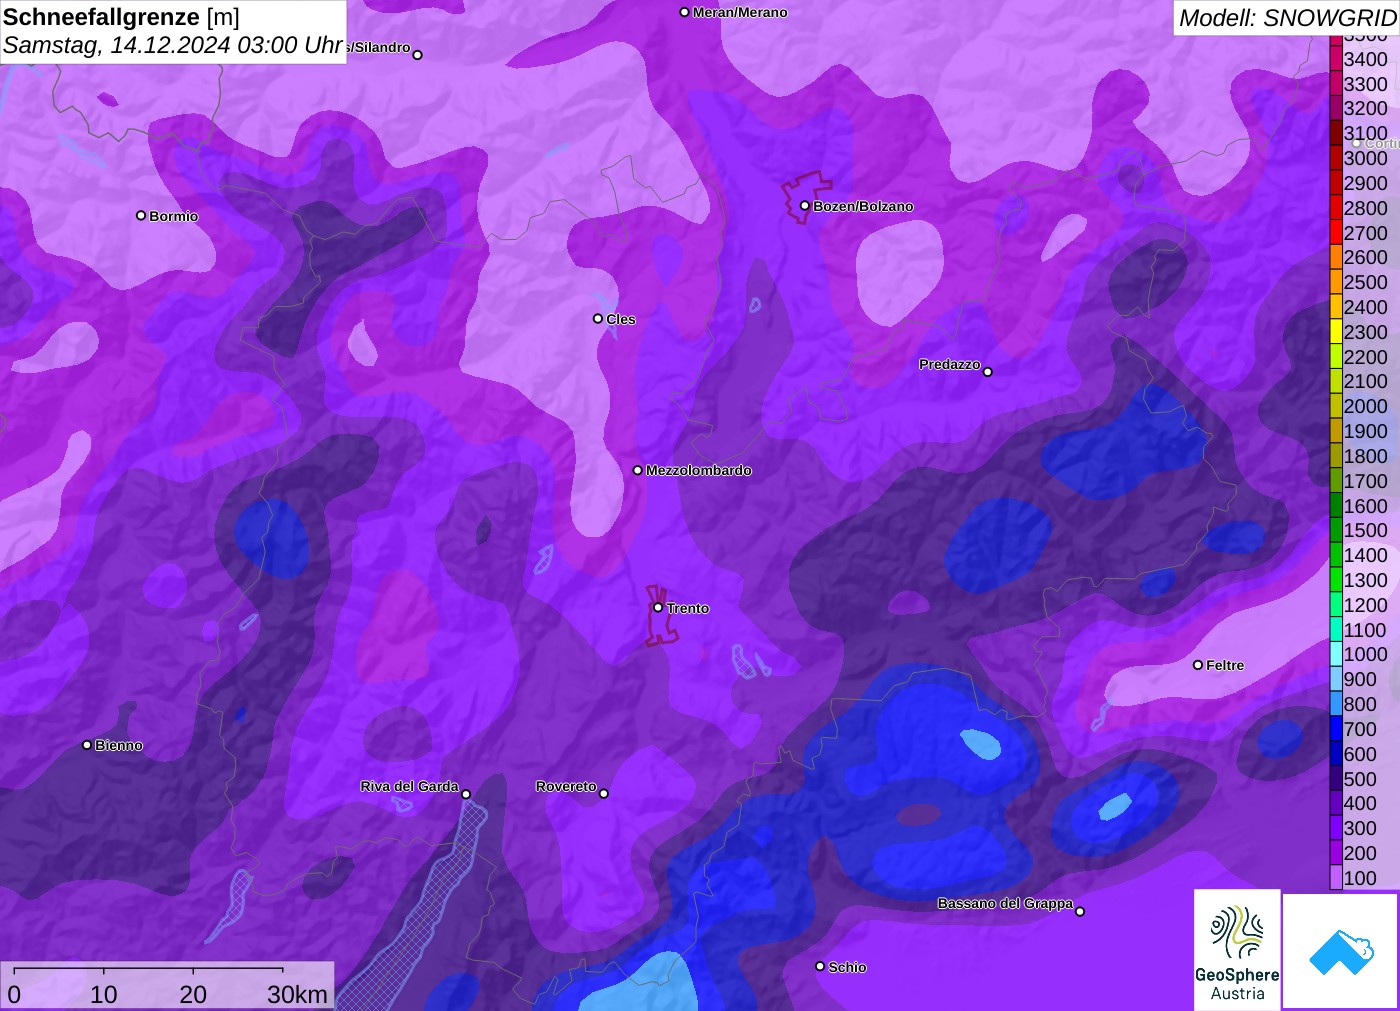Click the Schneefallgrenze [m] title
Screen dimensions: 1400x1011
point(121,17)
